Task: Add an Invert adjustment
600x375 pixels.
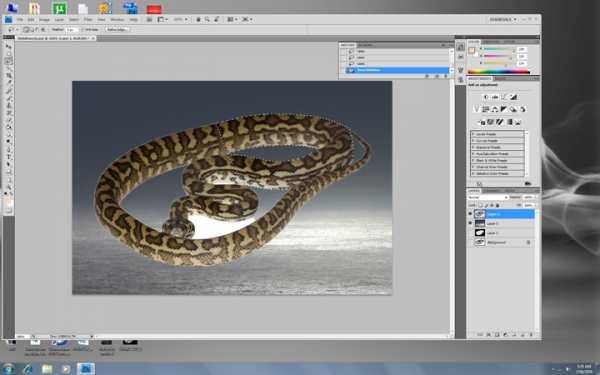Action: (481, 122)
